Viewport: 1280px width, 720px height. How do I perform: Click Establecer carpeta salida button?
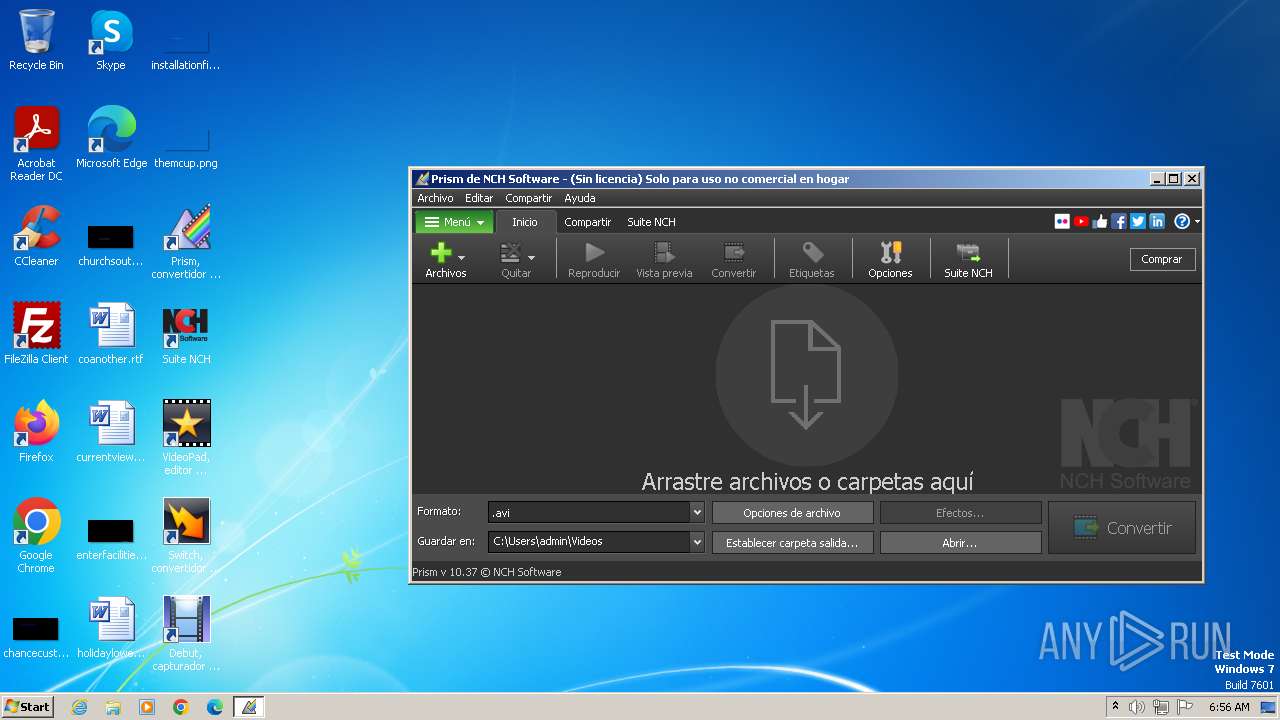click(792, 542)
